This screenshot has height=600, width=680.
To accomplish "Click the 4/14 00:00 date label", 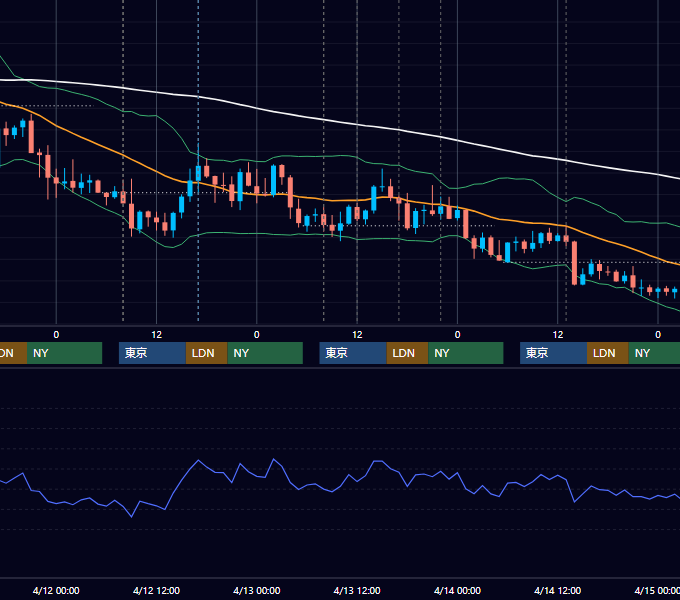I will click(457, 590).
